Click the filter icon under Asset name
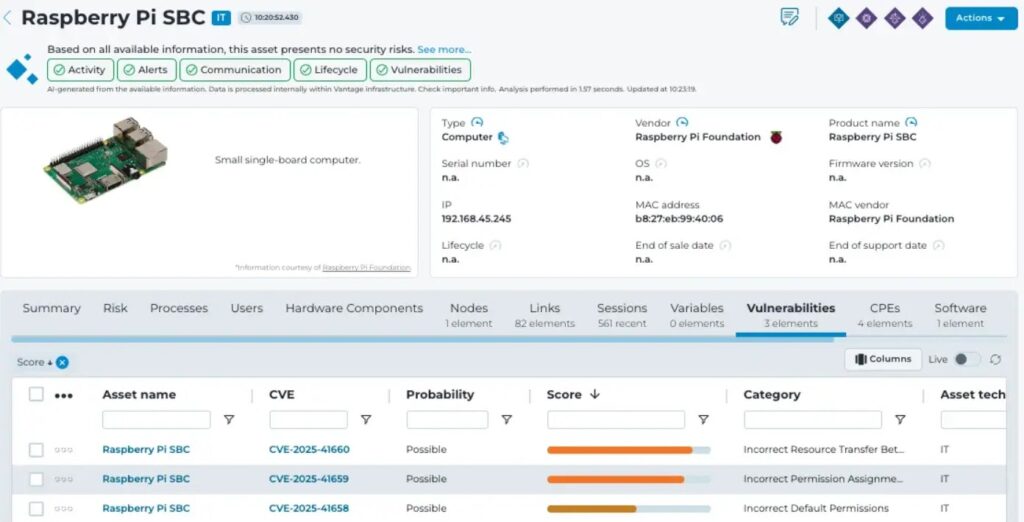This screenshot has height=522, width=1024. pyautogui.click(x=229, y=420)
